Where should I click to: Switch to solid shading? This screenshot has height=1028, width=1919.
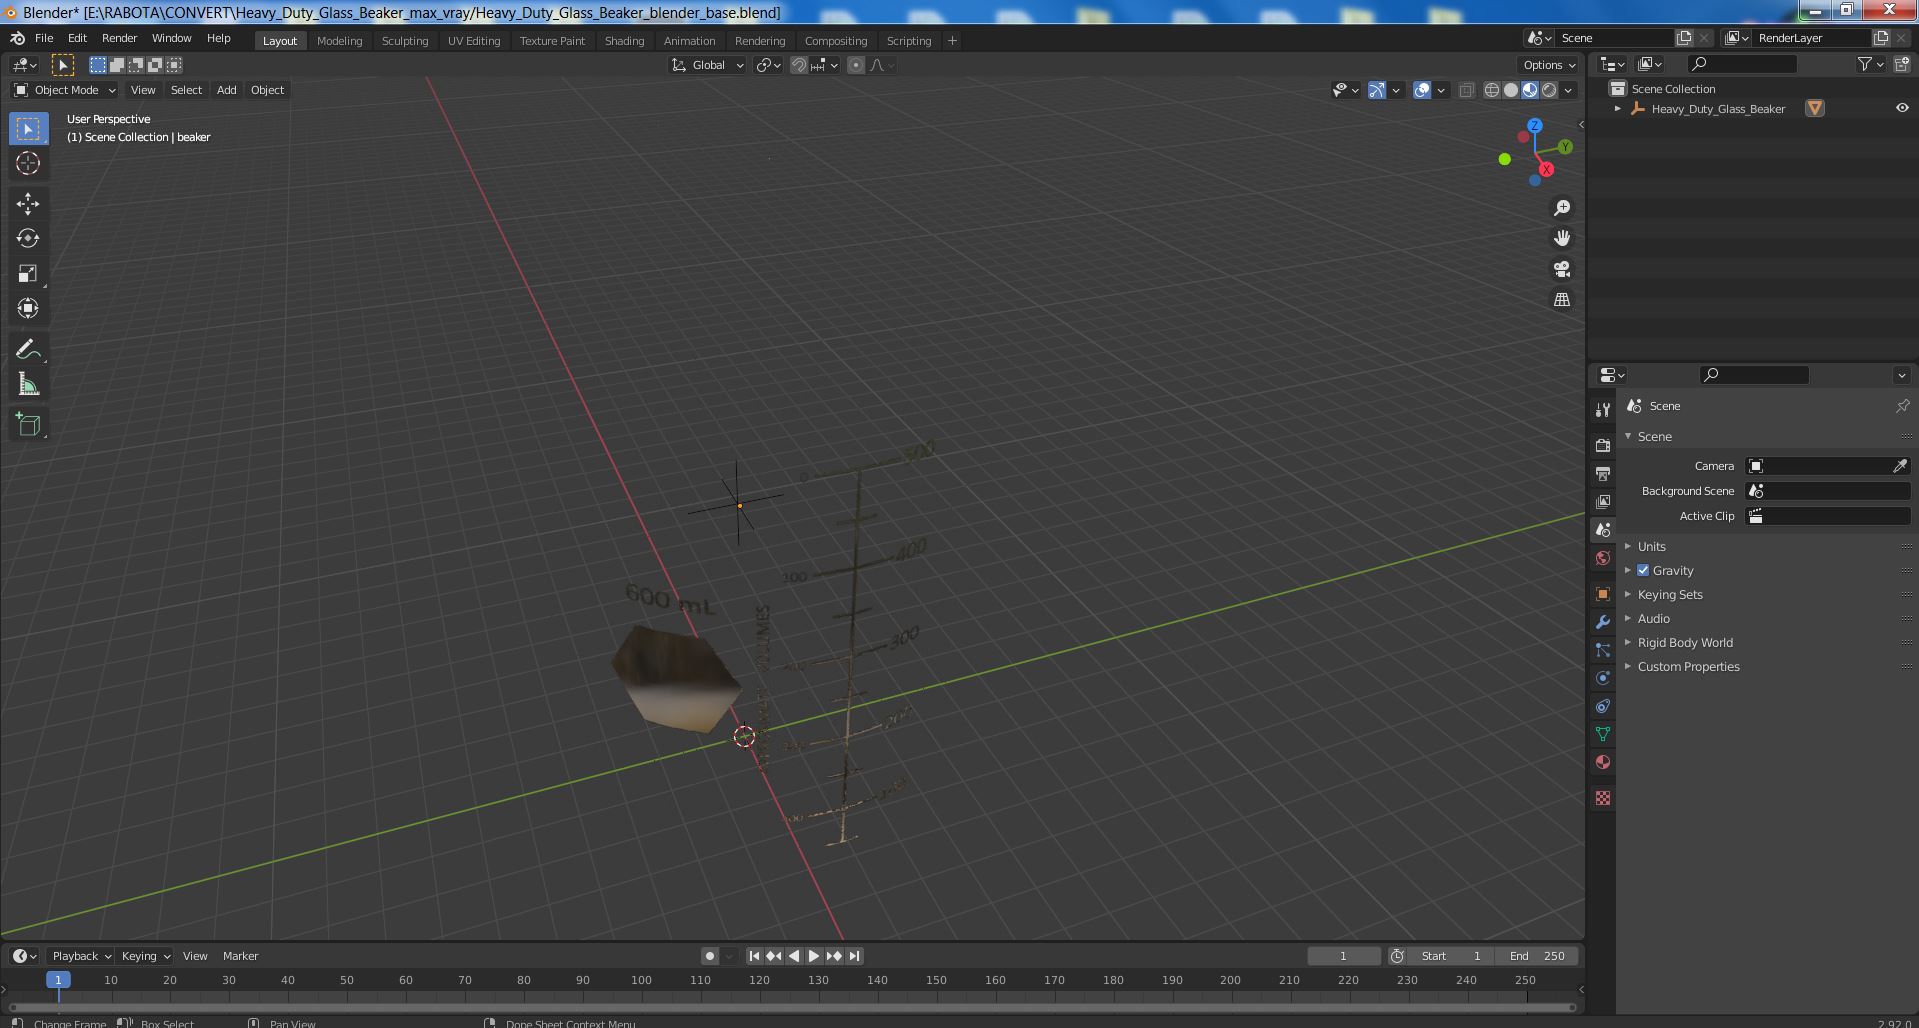click(x=1511, y=90)
